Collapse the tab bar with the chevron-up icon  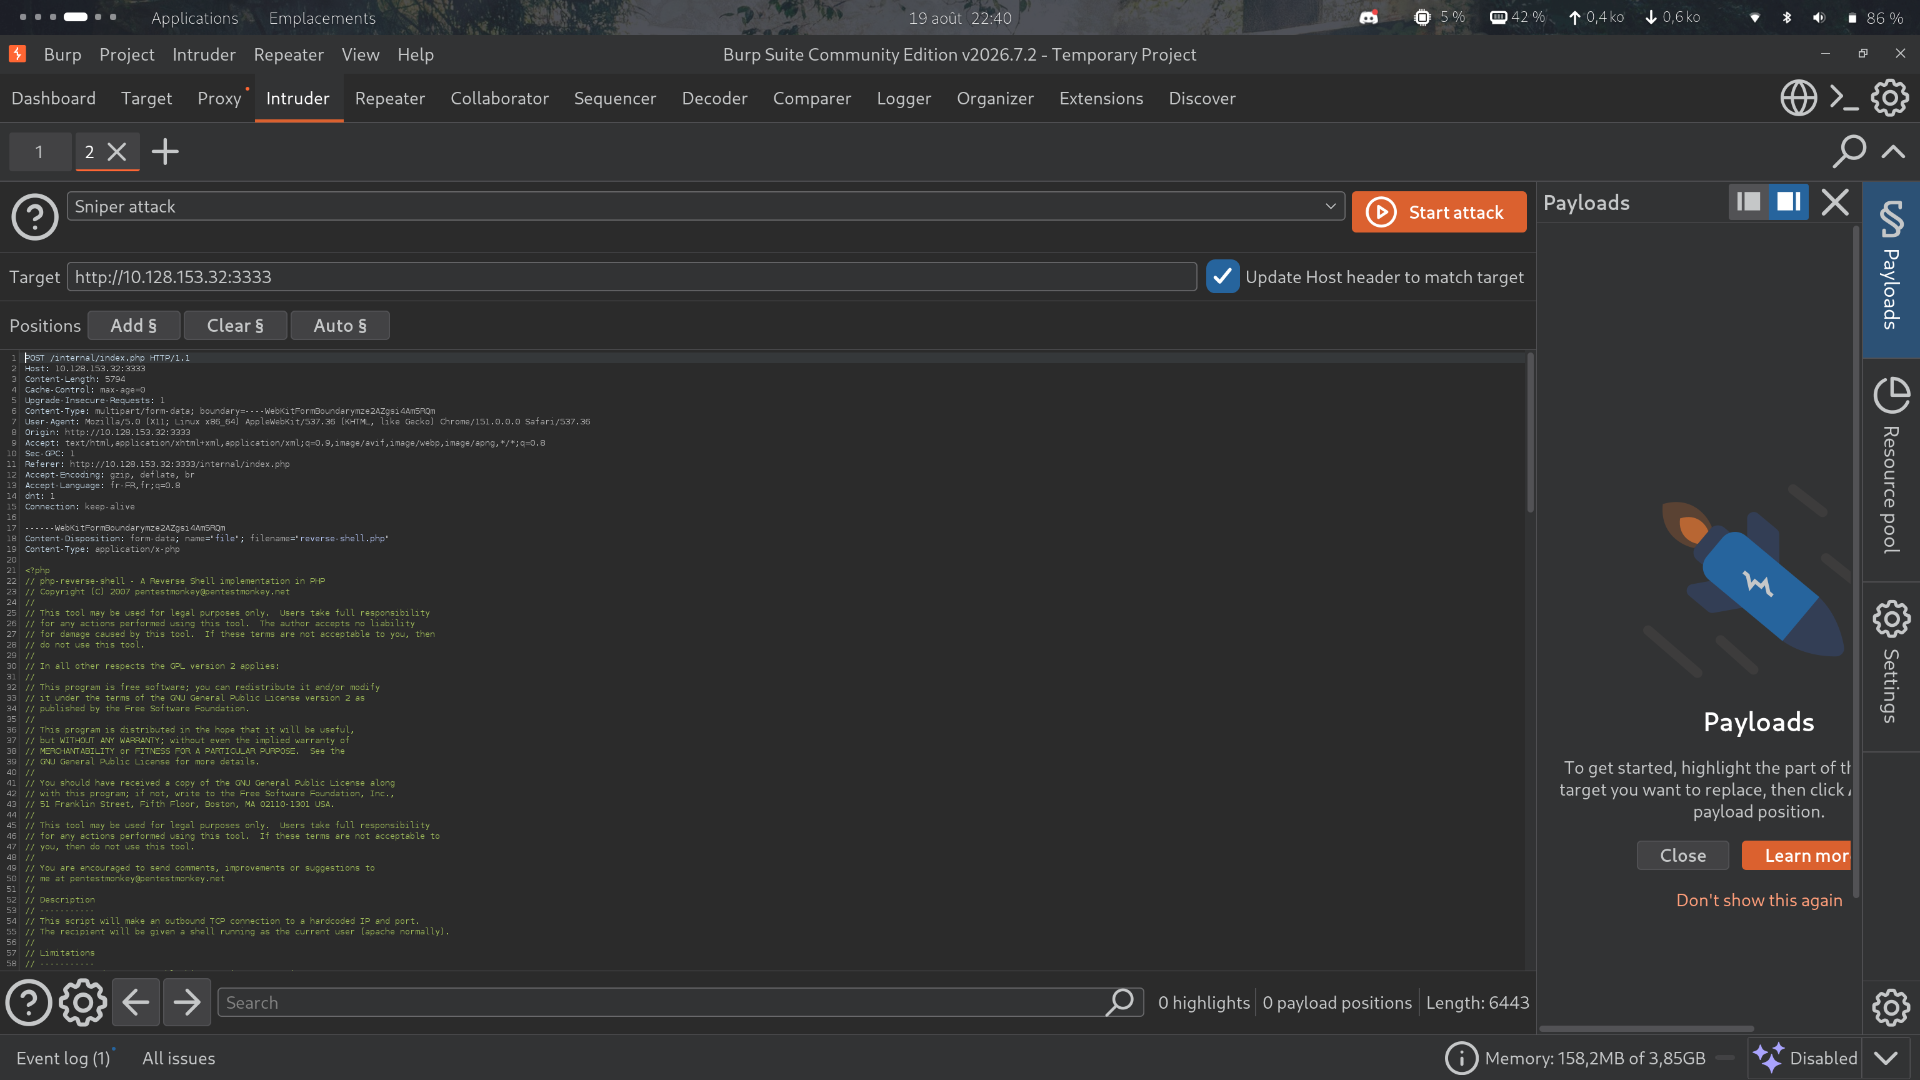click(1893, 152)
